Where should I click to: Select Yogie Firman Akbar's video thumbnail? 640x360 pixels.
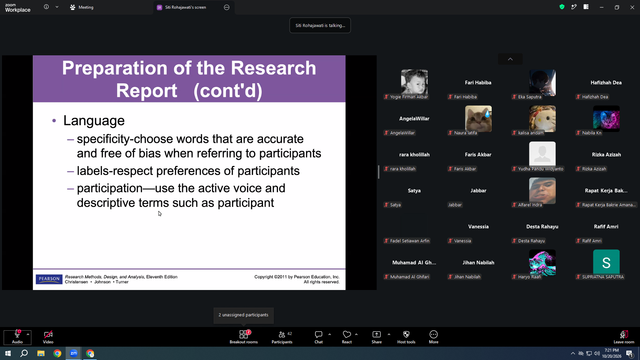[x=414, y=82]
